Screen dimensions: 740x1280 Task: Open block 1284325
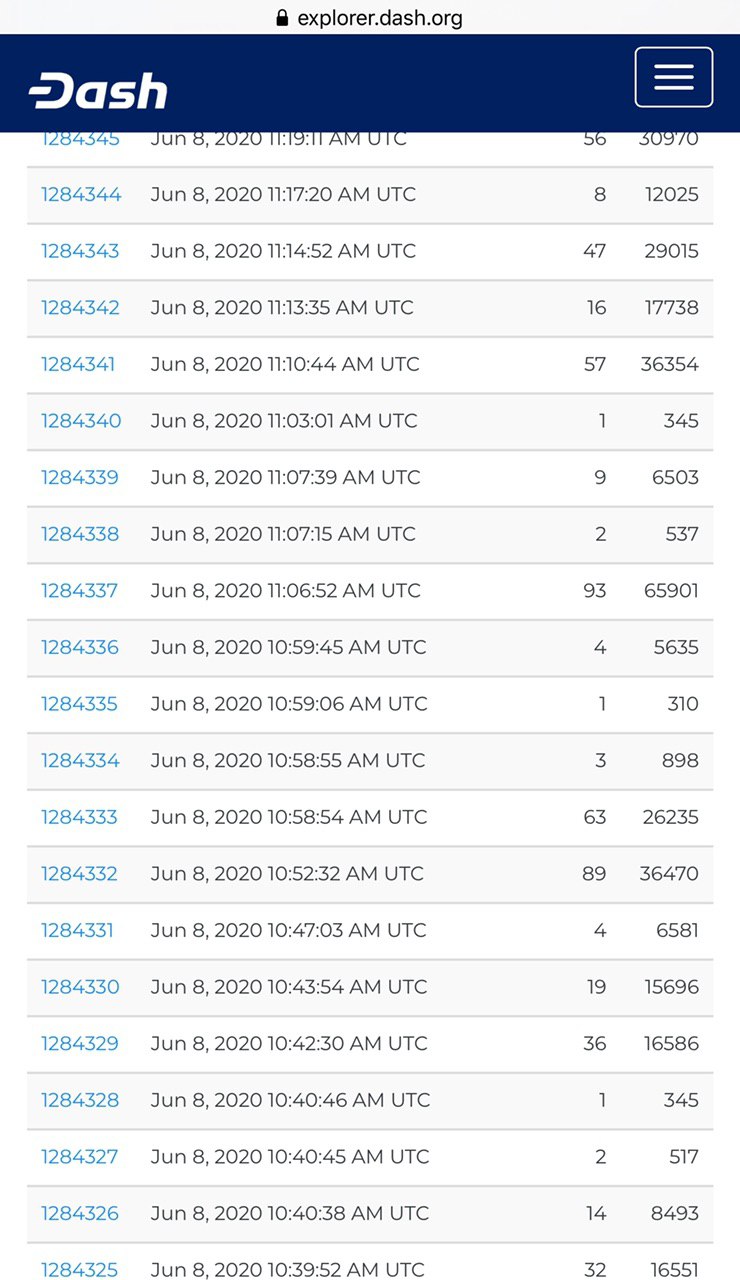click(x=79, y=1270)
